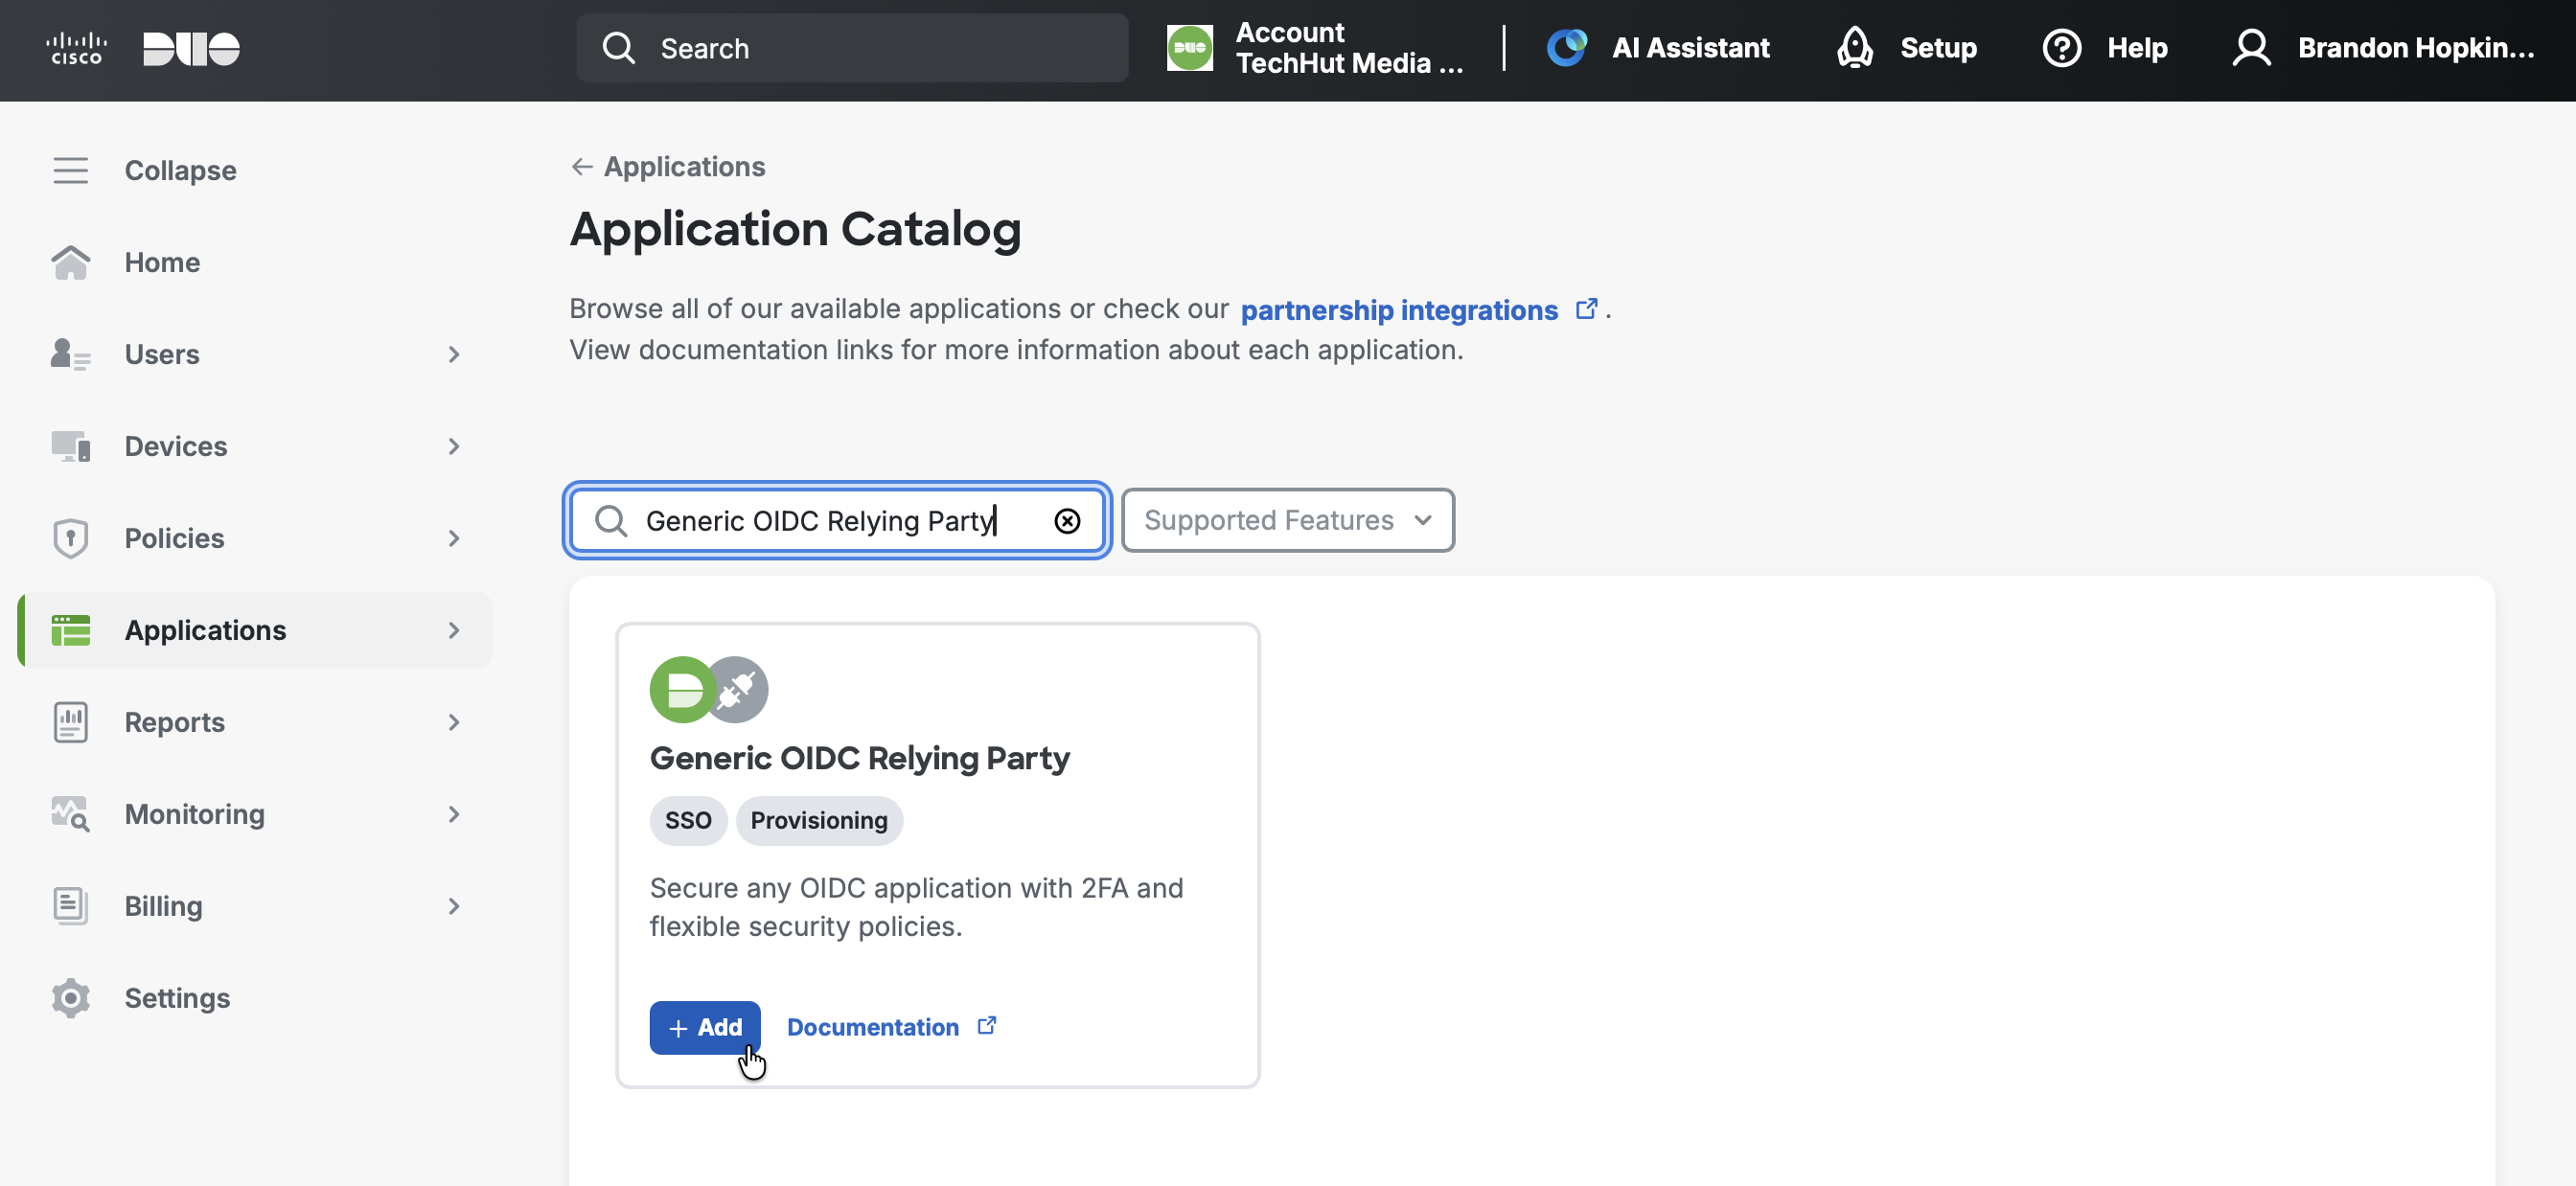Click the Policies shield icon
The image size is (2576, 1186).
70,538
